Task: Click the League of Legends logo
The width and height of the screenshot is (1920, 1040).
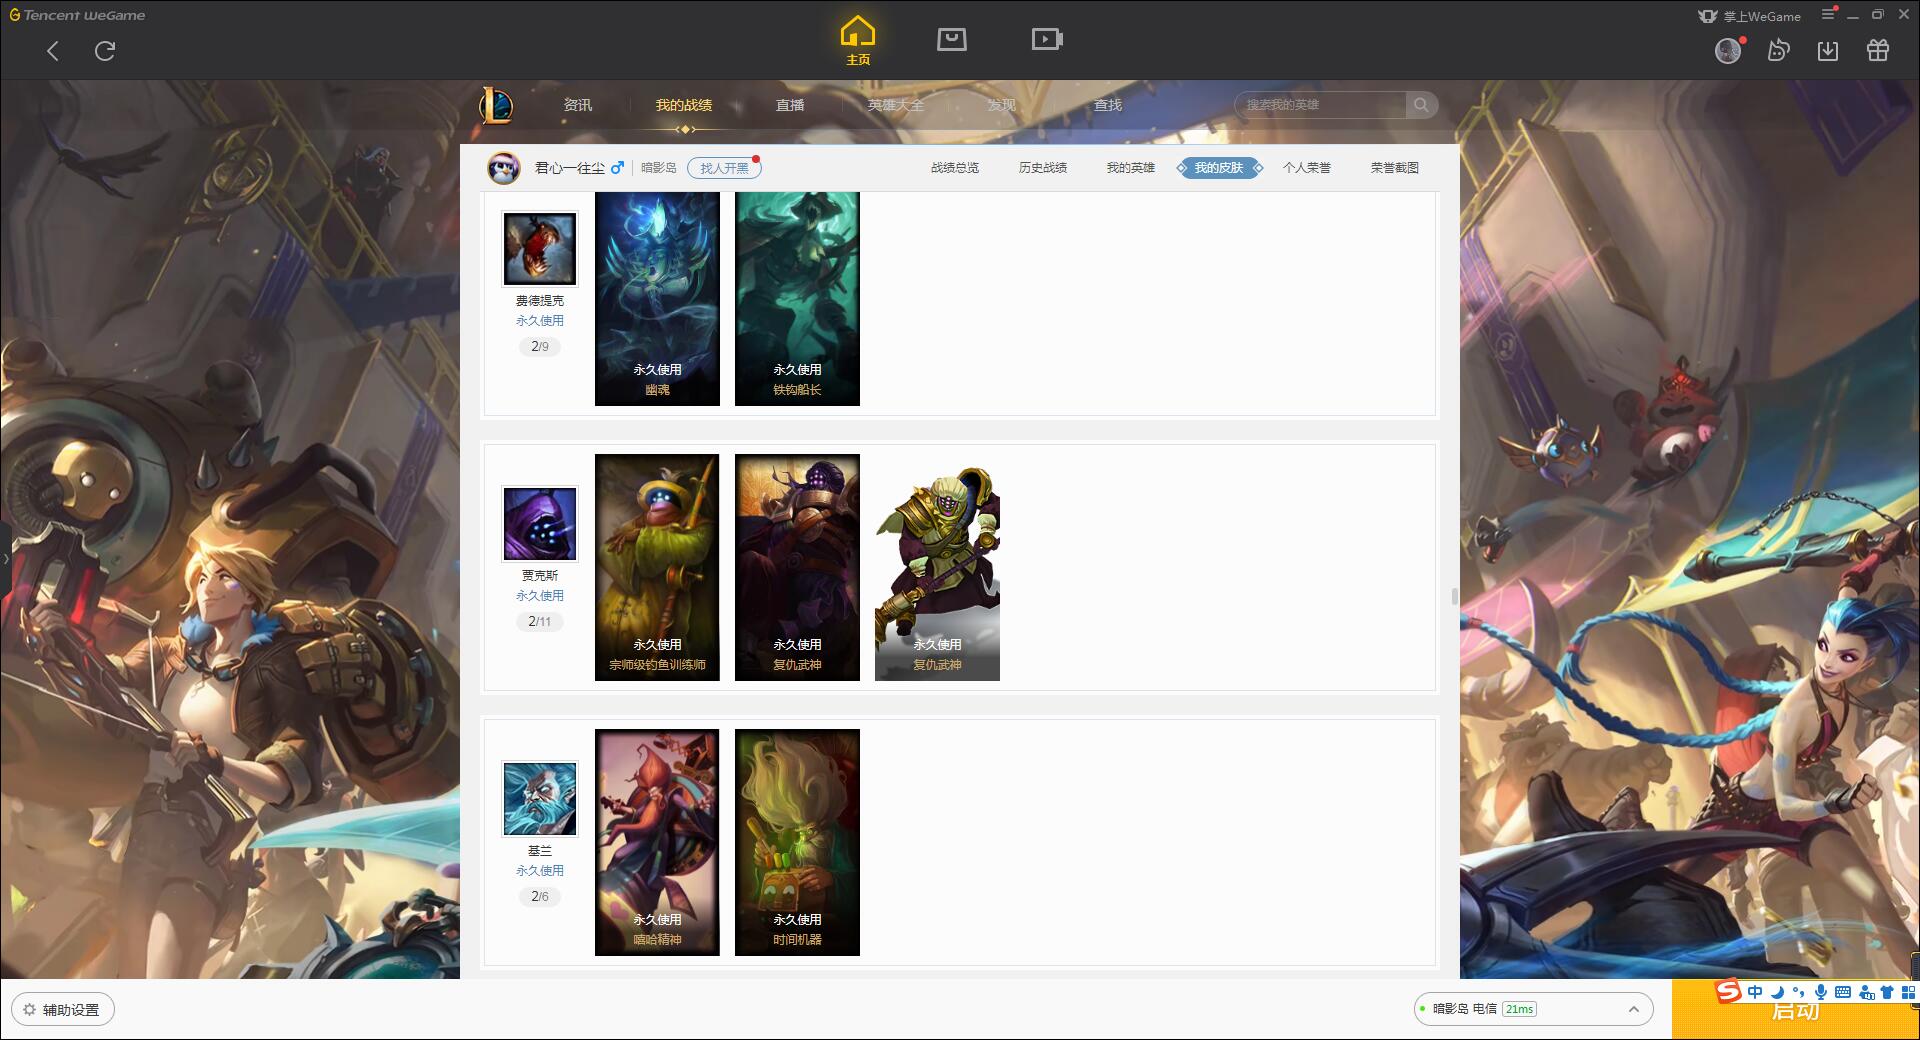Action: coord(496,105)
